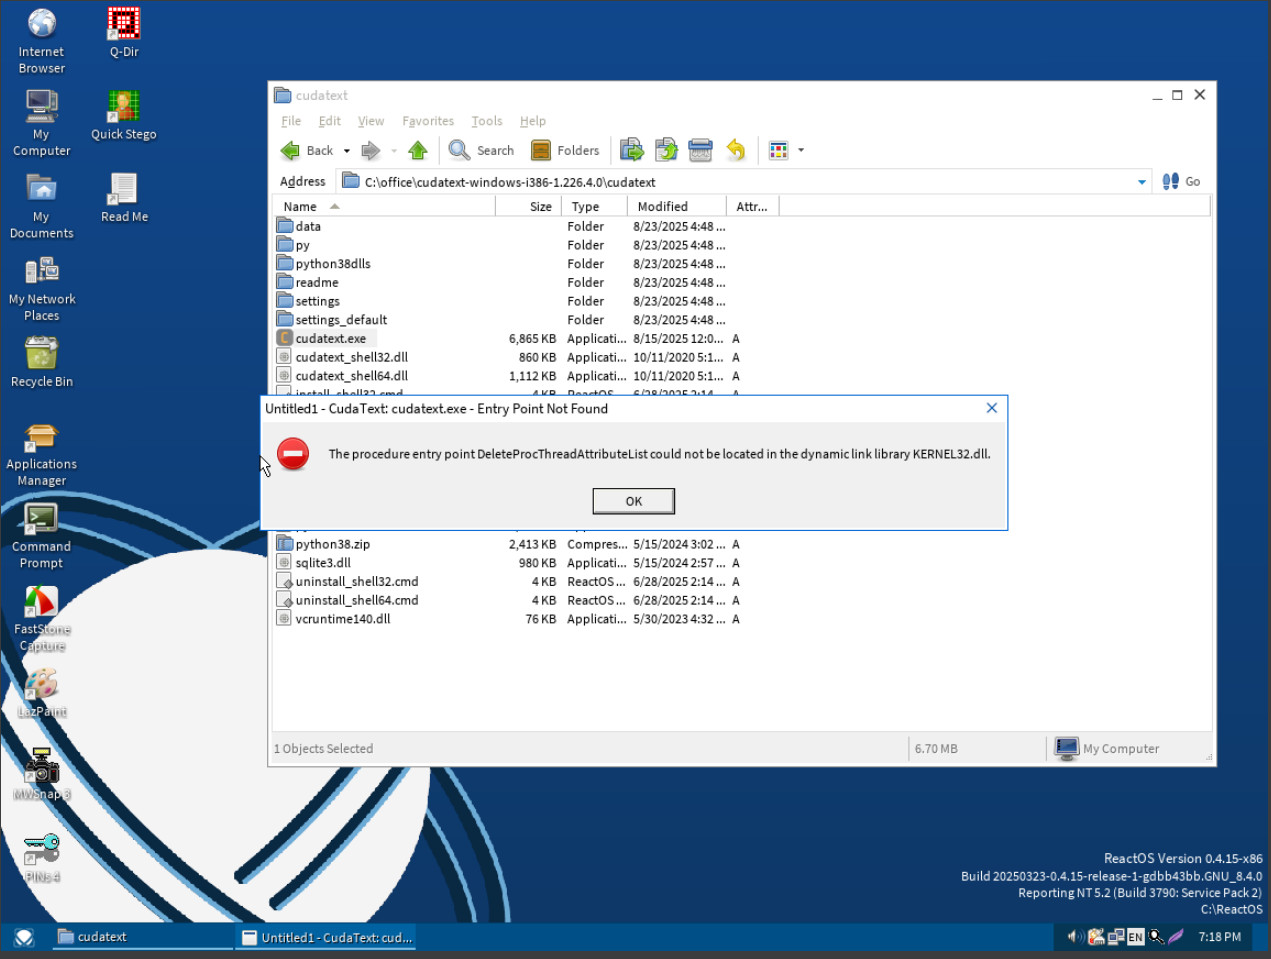The width and height of the screenshot is (1271, 959).
Task: Close the Entry Point Not Found dialog
Action: pyautogui.click(x=991, y=408)
